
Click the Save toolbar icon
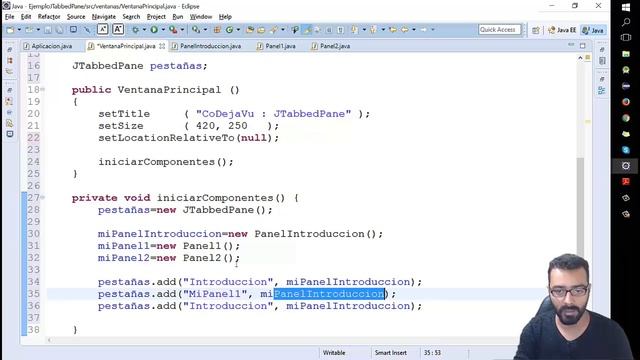pos(48,30)
